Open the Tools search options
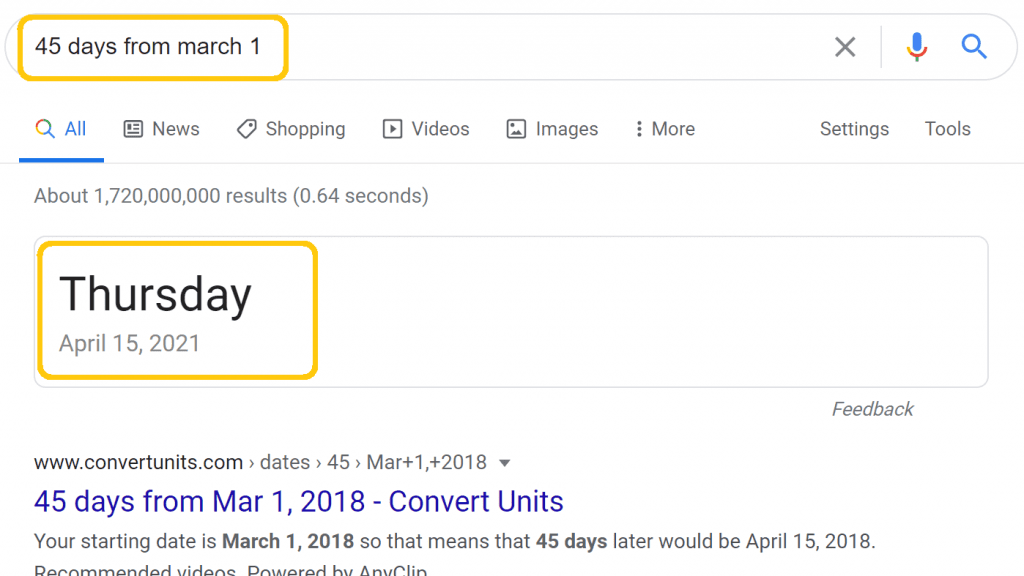Screen dimensions: 1024x576 [x=947, y=129]
